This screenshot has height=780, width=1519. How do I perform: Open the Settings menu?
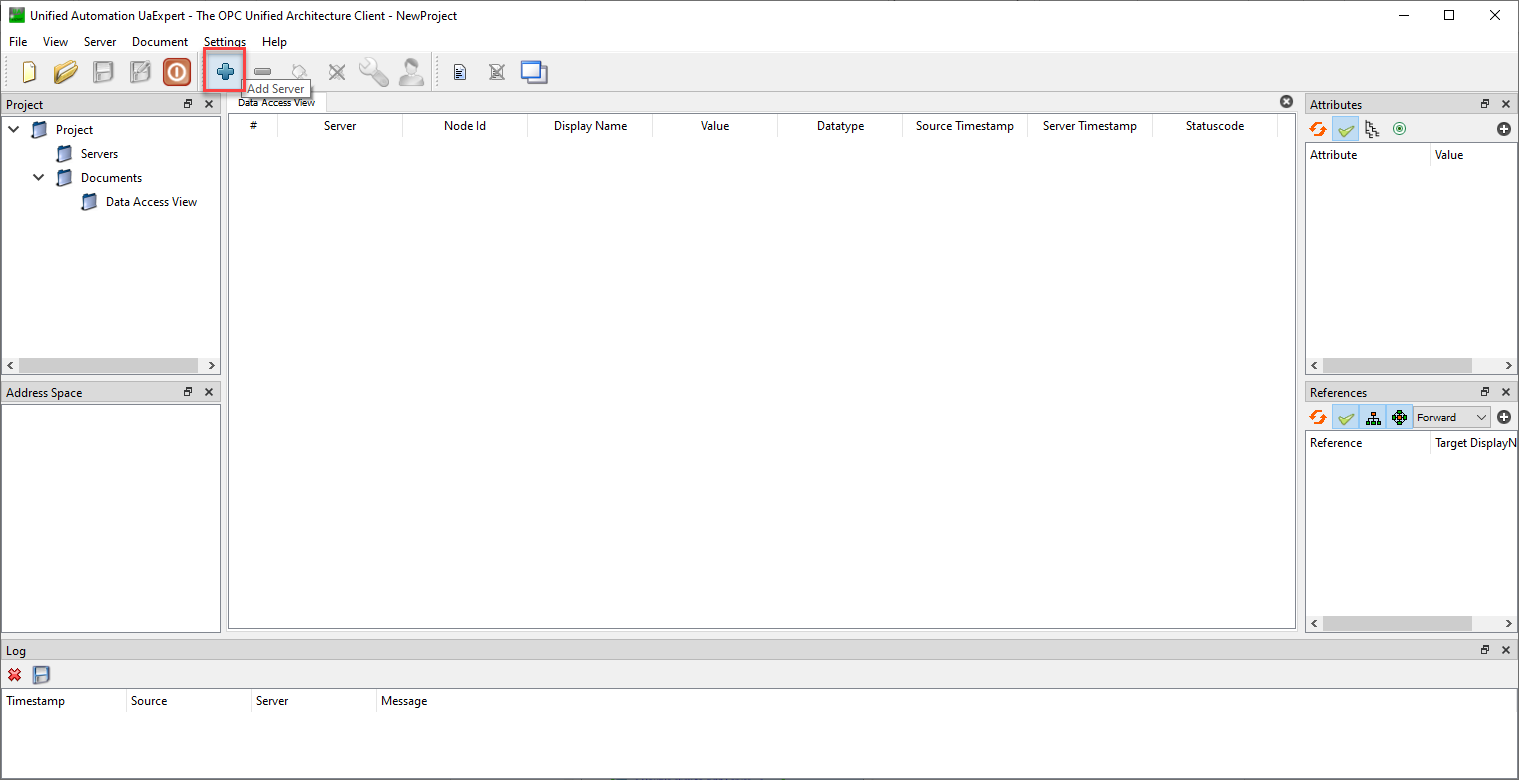(x=225, y=42)
